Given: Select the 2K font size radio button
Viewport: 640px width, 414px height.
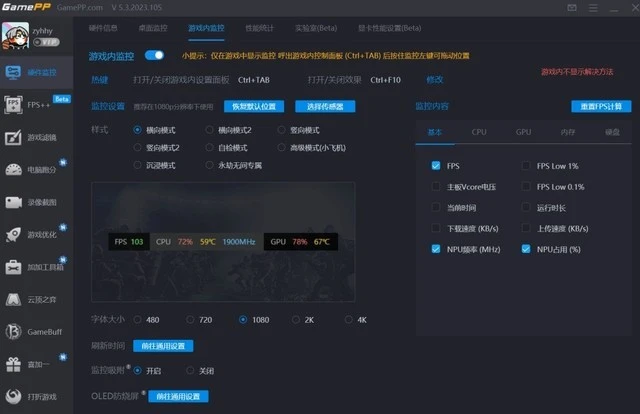Looking at the screenshot, I should (296, 319).
